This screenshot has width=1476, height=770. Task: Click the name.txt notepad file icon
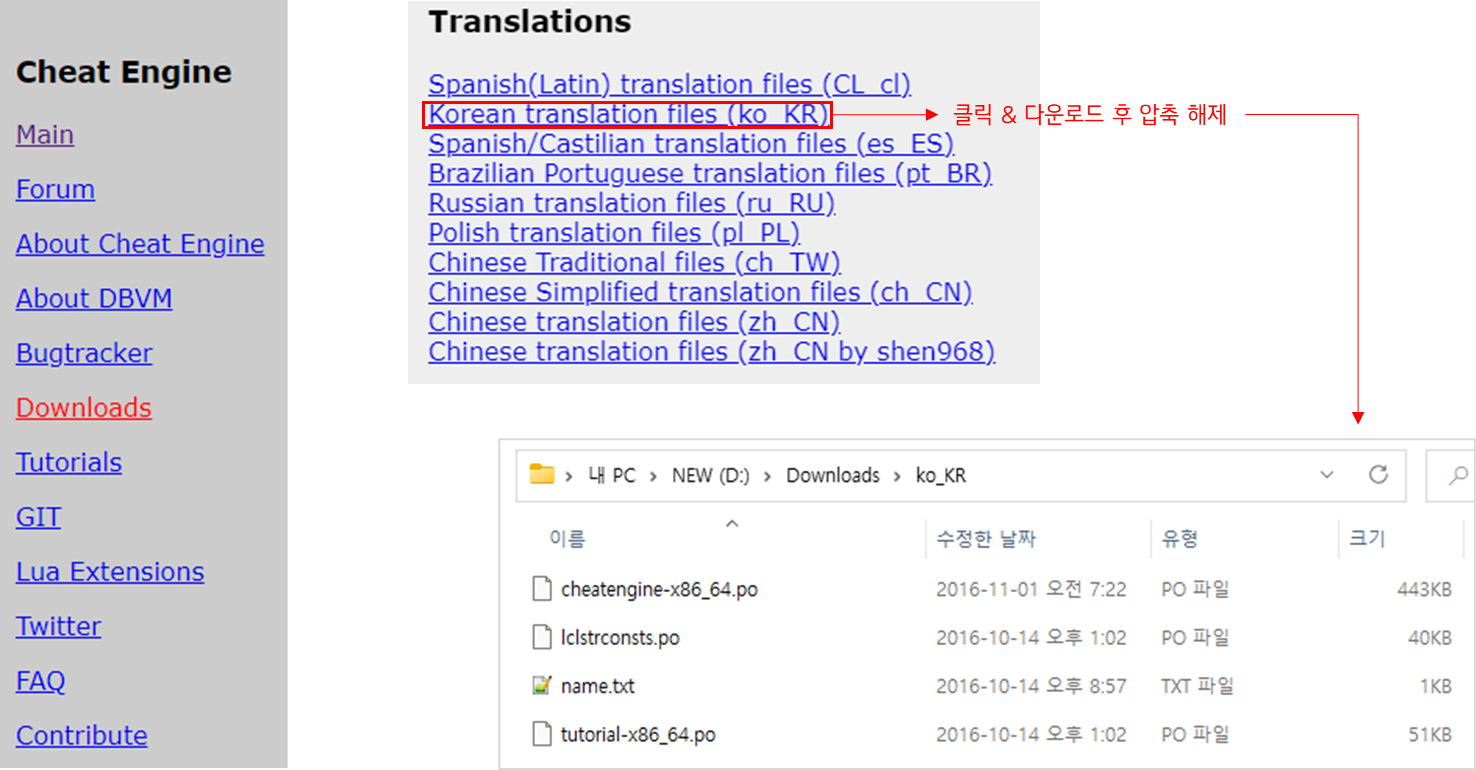tap(541, 686)
